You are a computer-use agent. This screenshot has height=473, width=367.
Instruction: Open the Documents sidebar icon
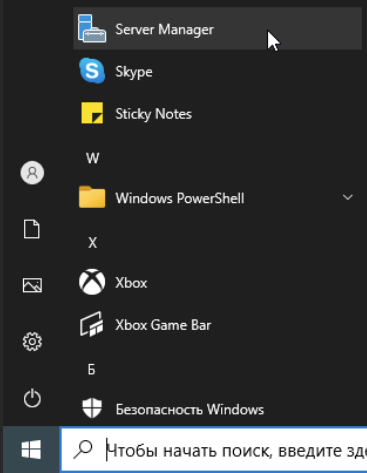32,229
